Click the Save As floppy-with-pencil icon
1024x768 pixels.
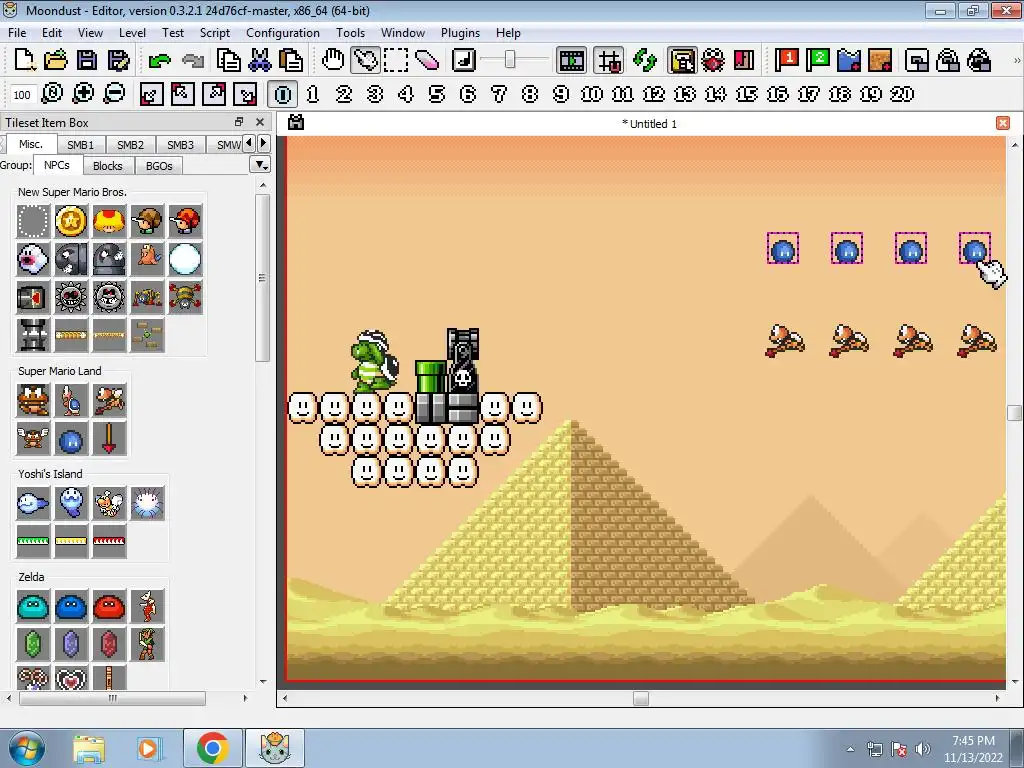(x=118, y=60)
